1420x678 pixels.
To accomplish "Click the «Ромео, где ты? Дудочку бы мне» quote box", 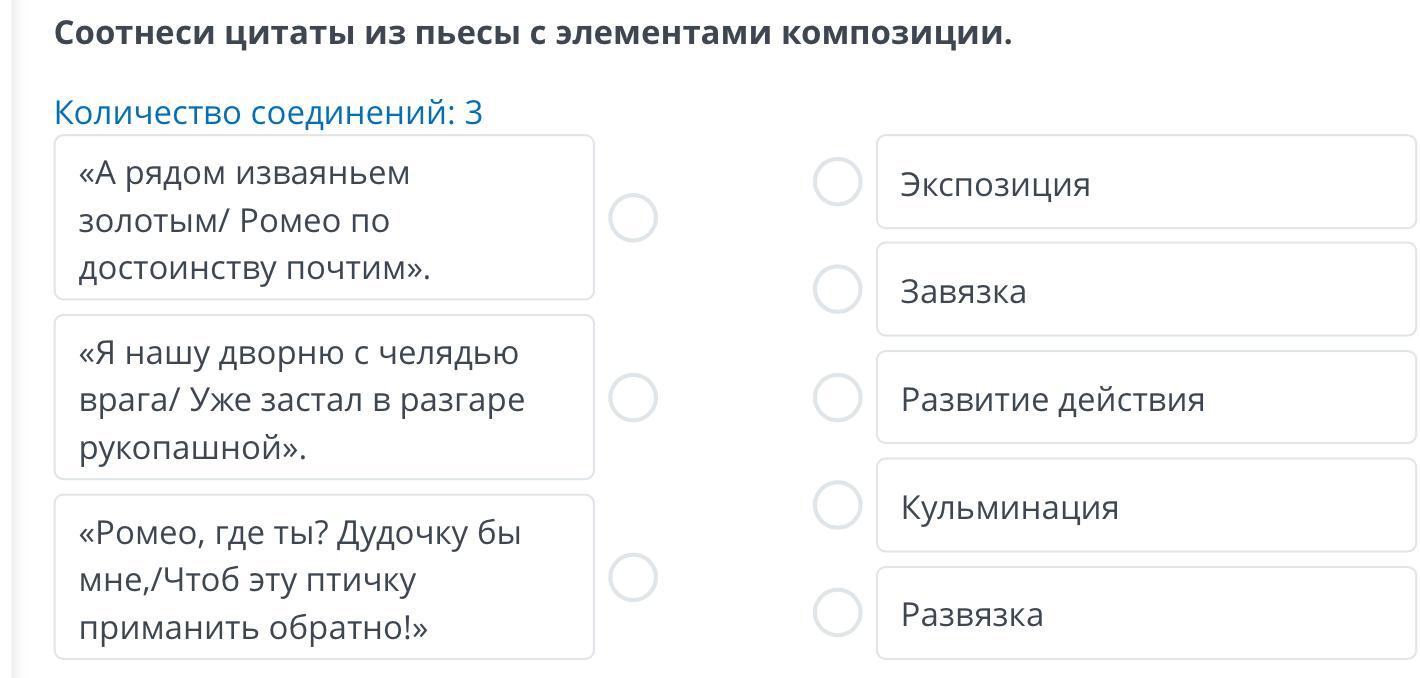I will pyautogui.click(x=323, y=578).
